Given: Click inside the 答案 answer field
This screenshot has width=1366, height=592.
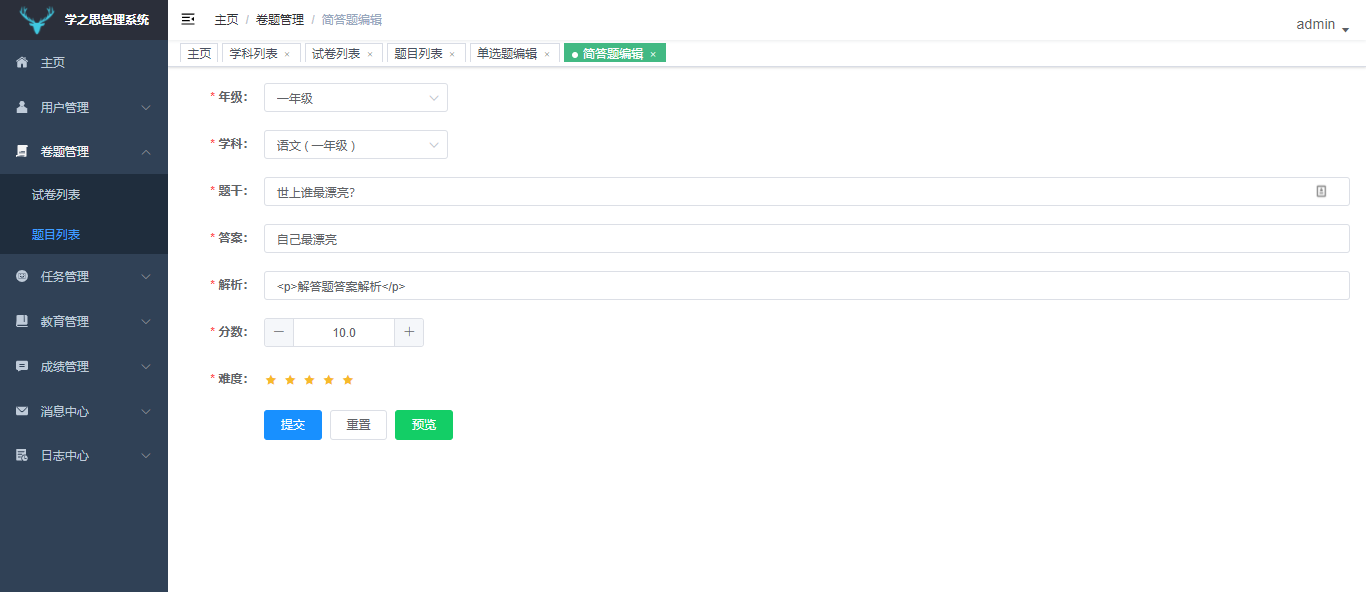Looking at the screenshot, I should 600,238.
